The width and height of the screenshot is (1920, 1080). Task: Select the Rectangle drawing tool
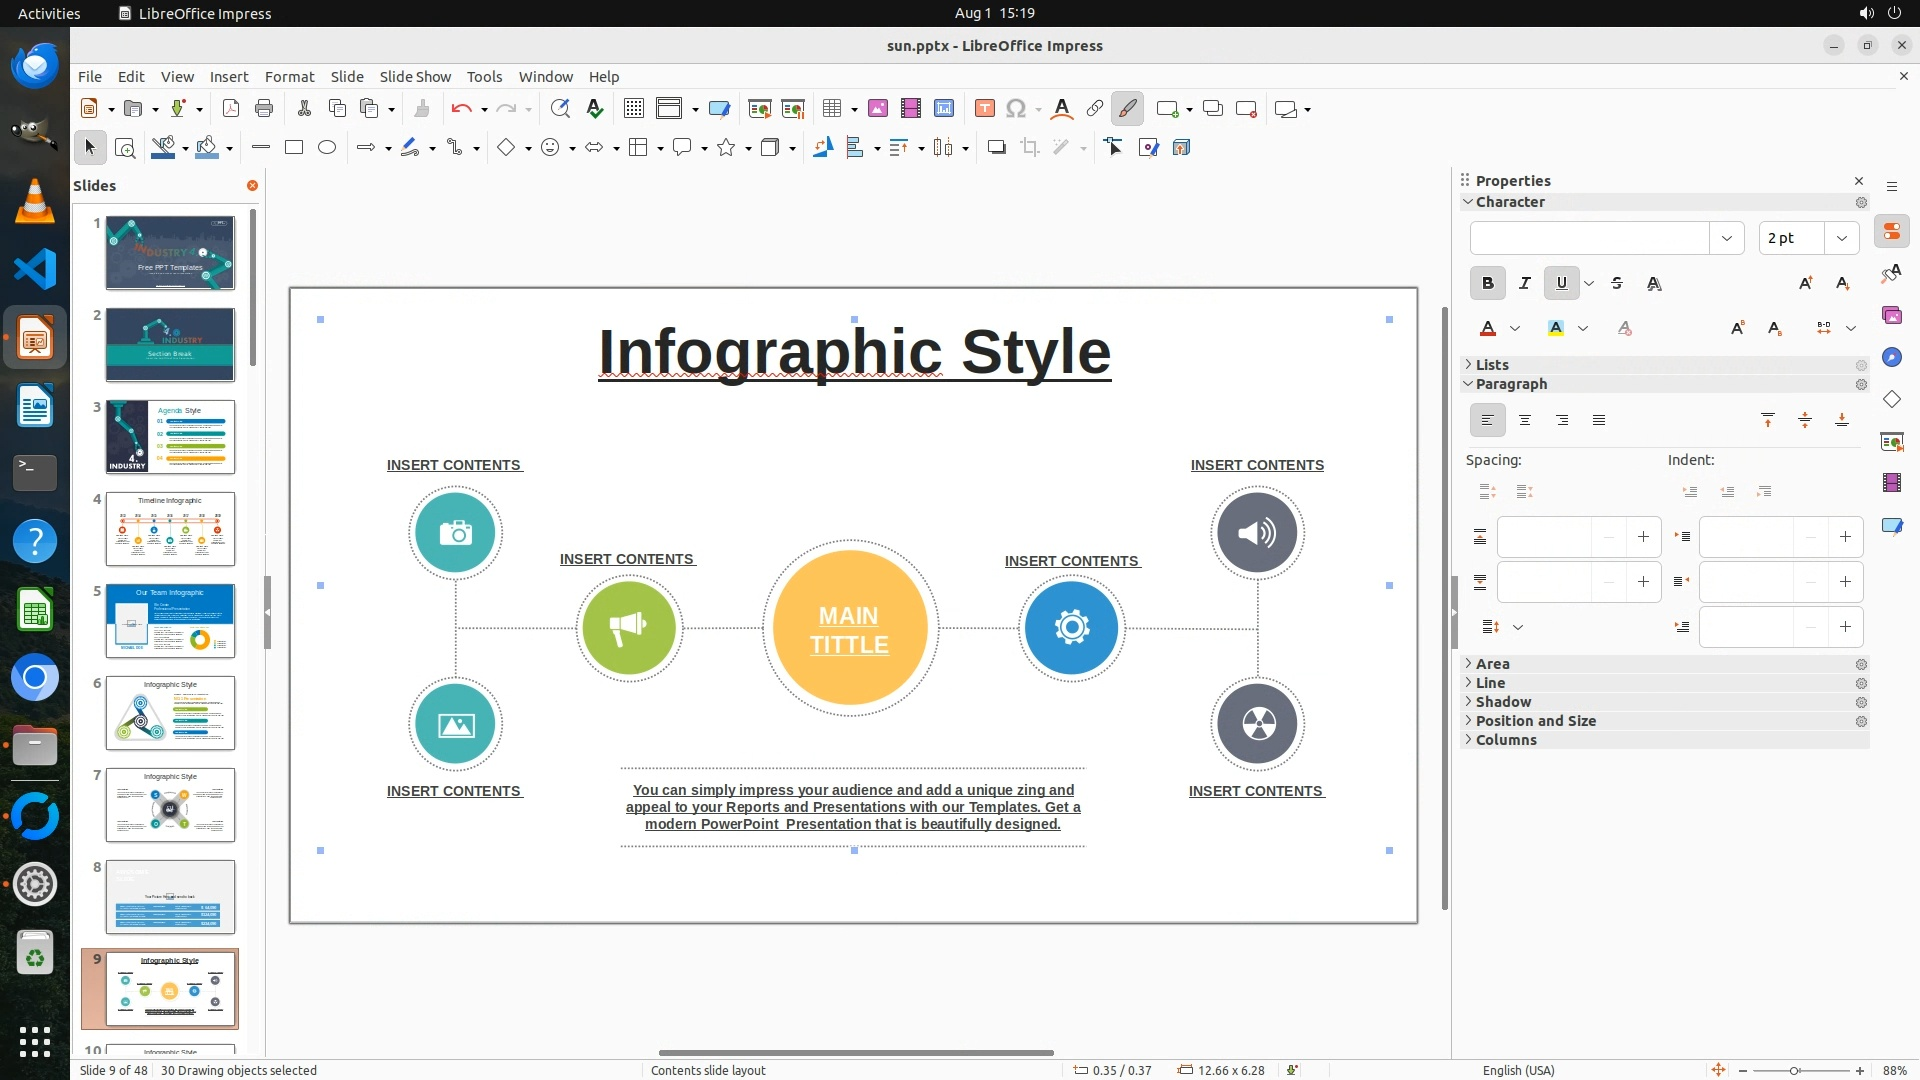(x=294, y=148)
